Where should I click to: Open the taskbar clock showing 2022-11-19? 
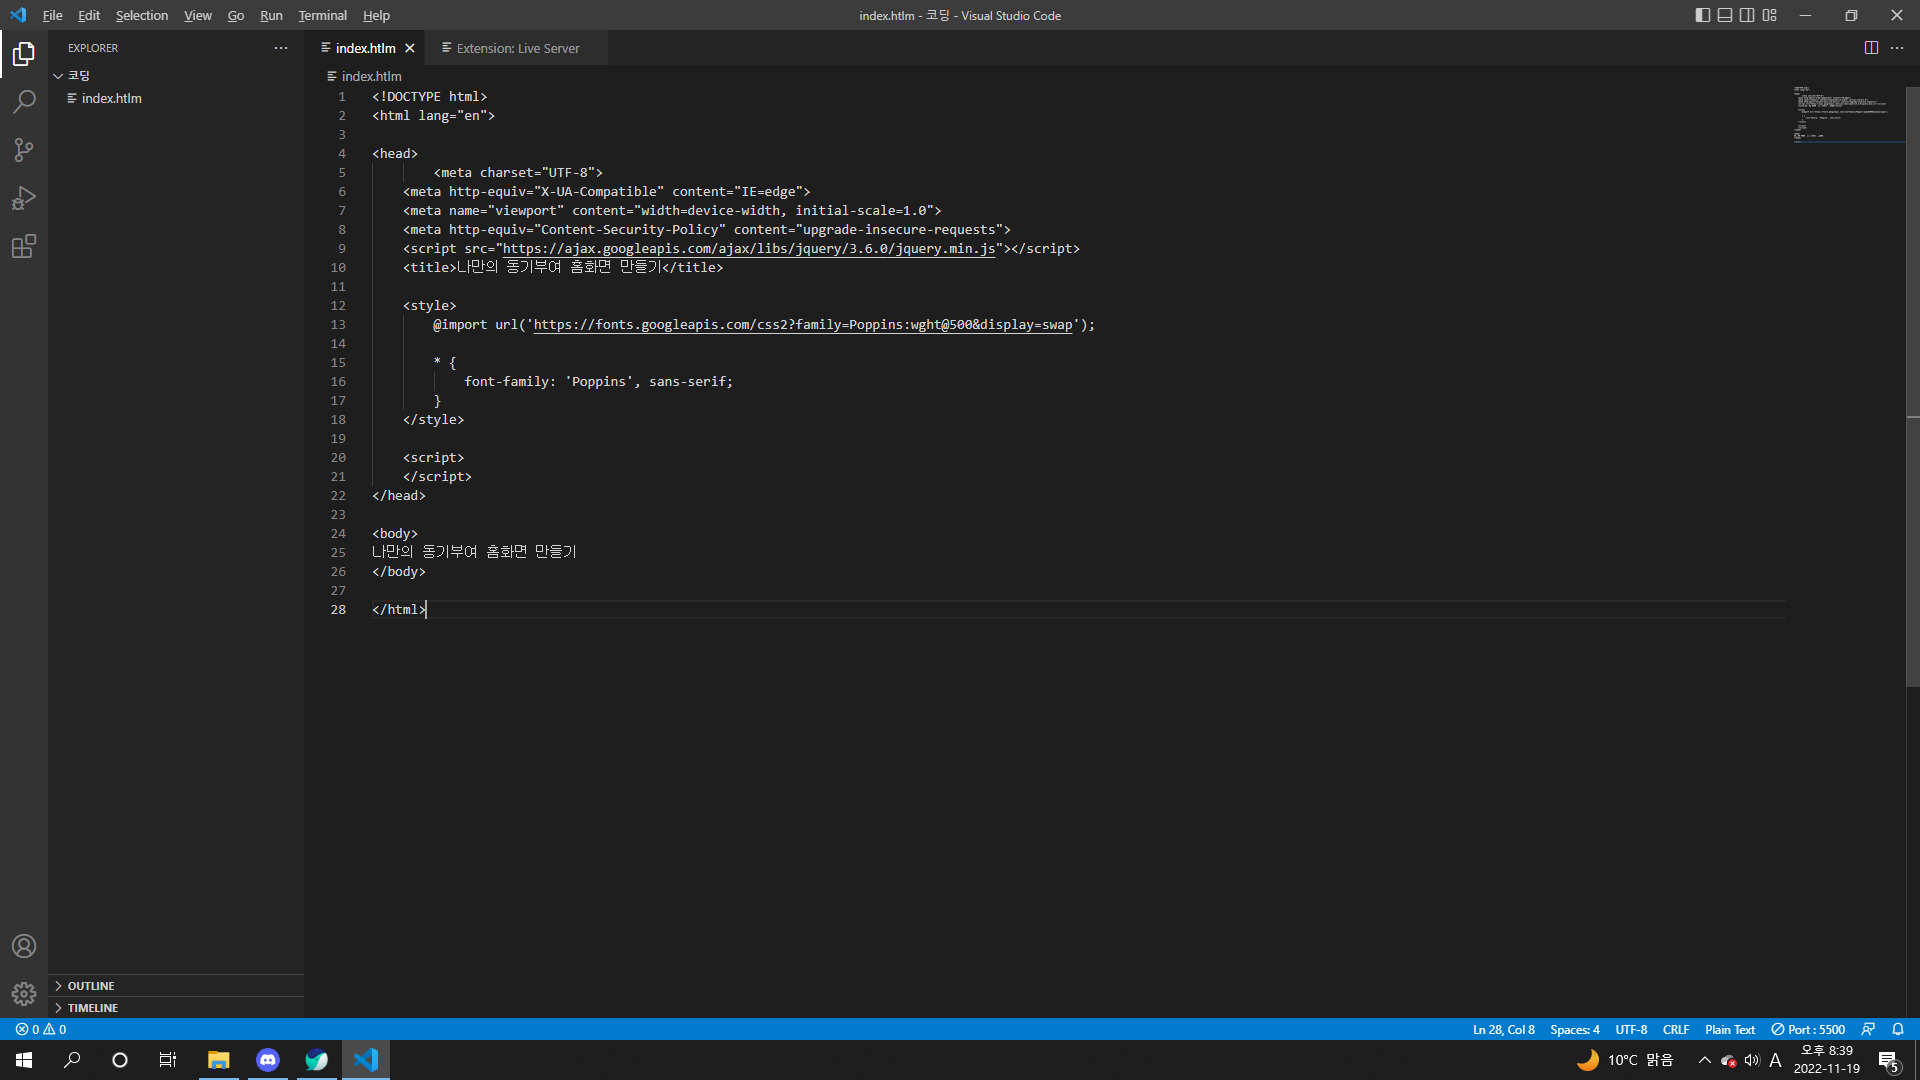click(1827, 1060)
